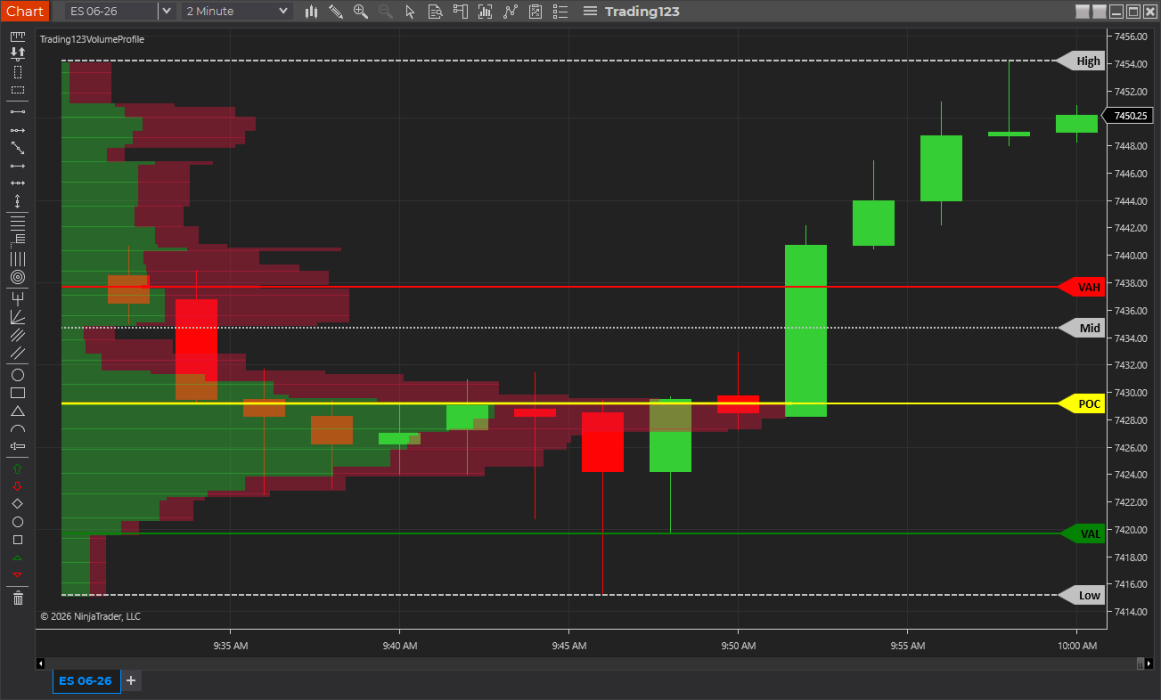Click the Zoom In magnifier

click(361, 11)
